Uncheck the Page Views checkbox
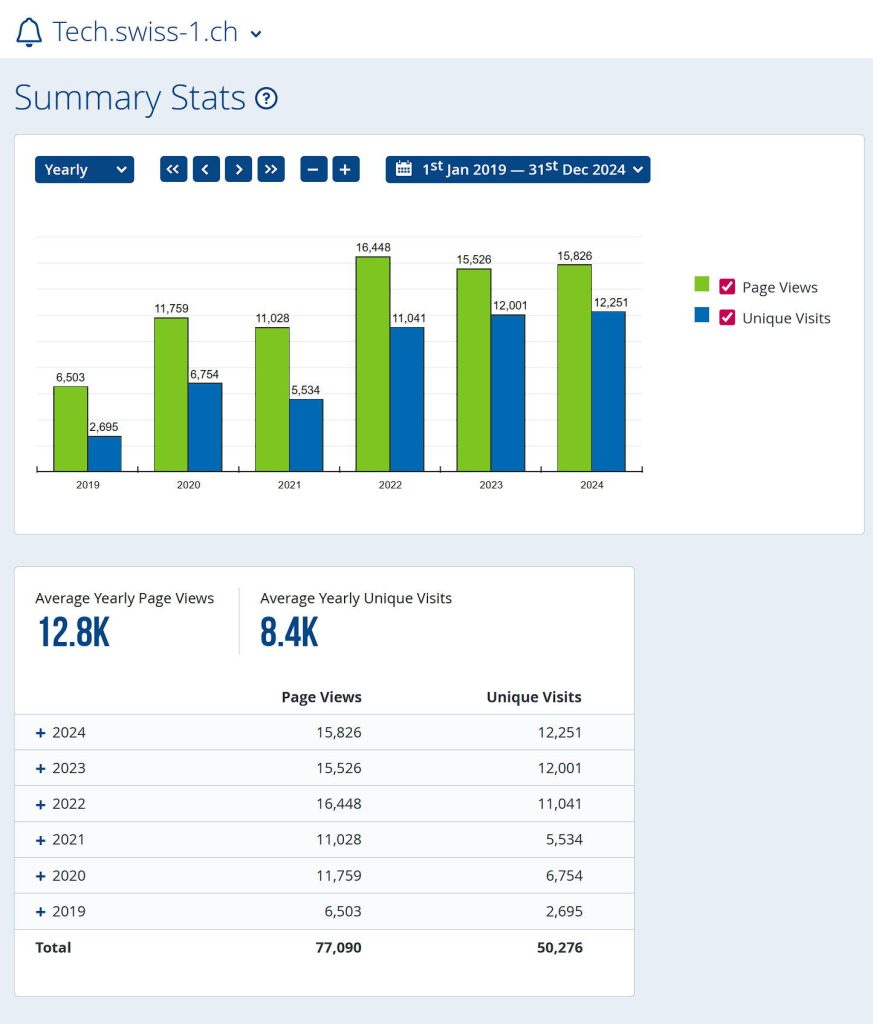 click(728, 287)
